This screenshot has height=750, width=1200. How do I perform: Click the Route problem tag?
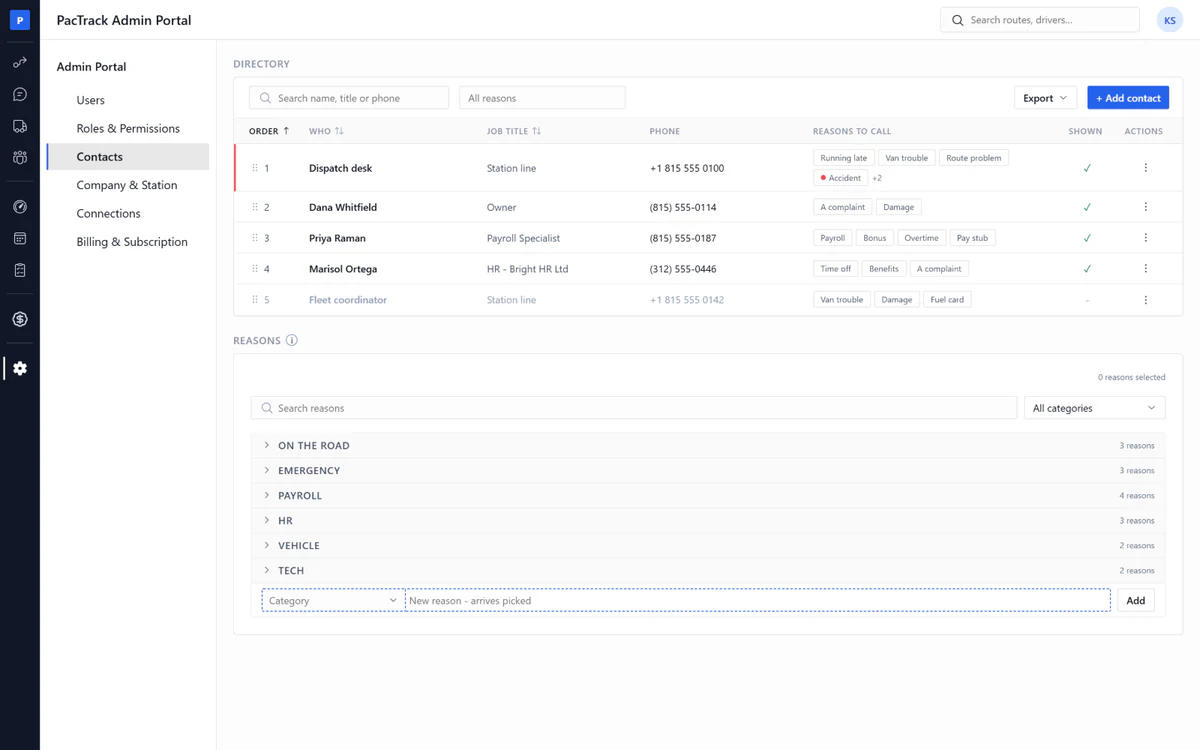coord(974,158)
